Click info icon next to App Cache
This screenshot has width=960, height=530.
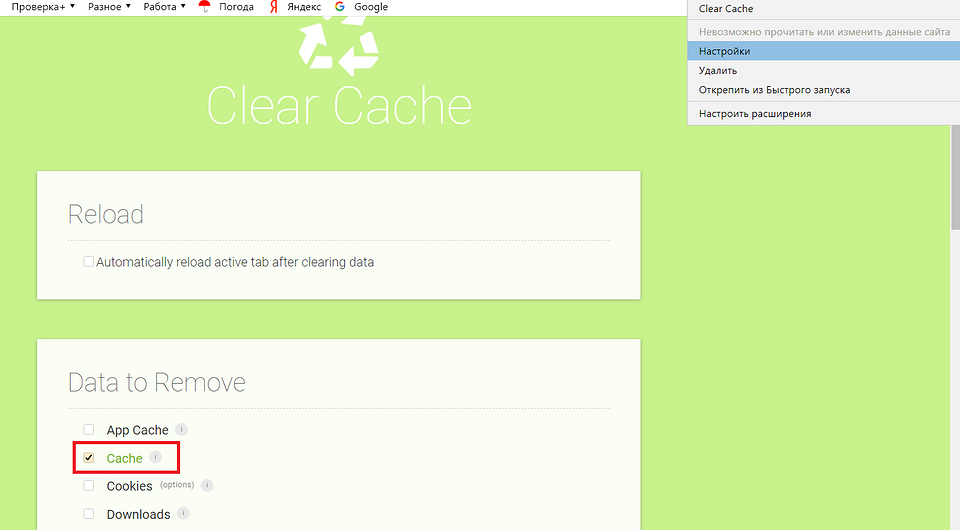[182, 429]
